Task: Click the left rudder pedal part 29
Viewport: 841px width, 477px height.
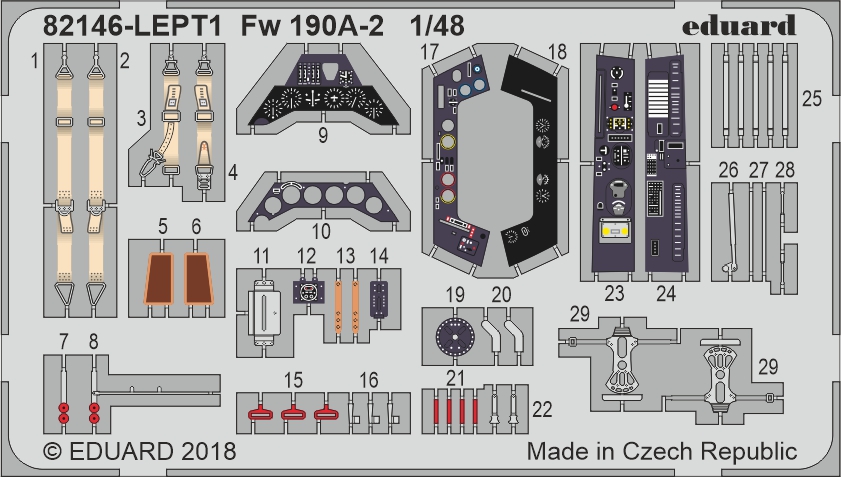Action: 621,359
